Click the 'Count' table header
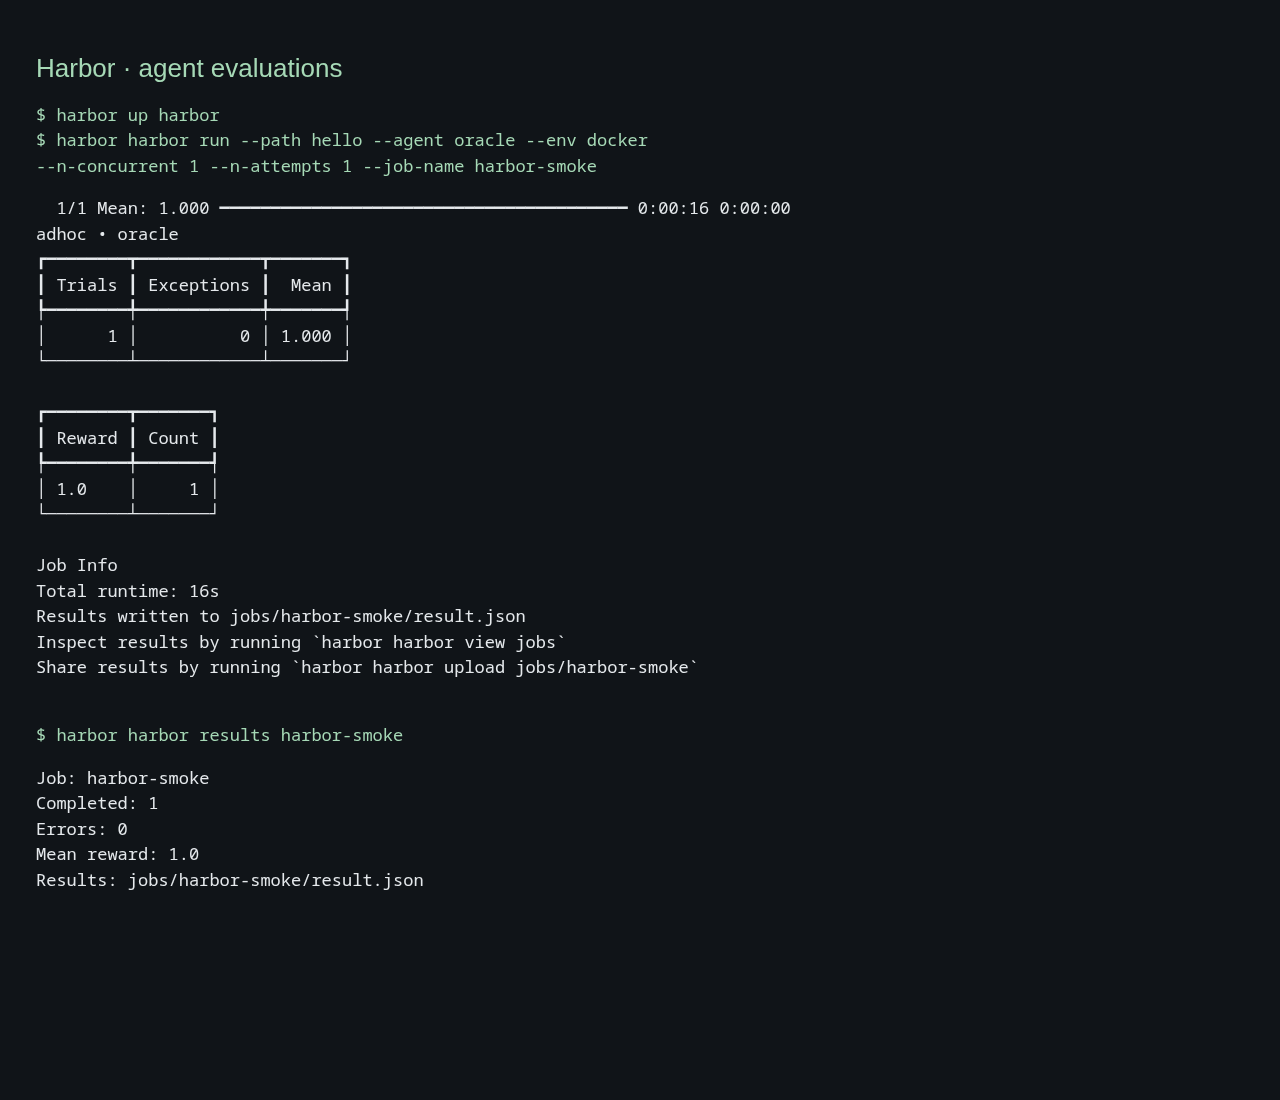The width and height of the screenshot is (1280, 1100). click(173, 438)
